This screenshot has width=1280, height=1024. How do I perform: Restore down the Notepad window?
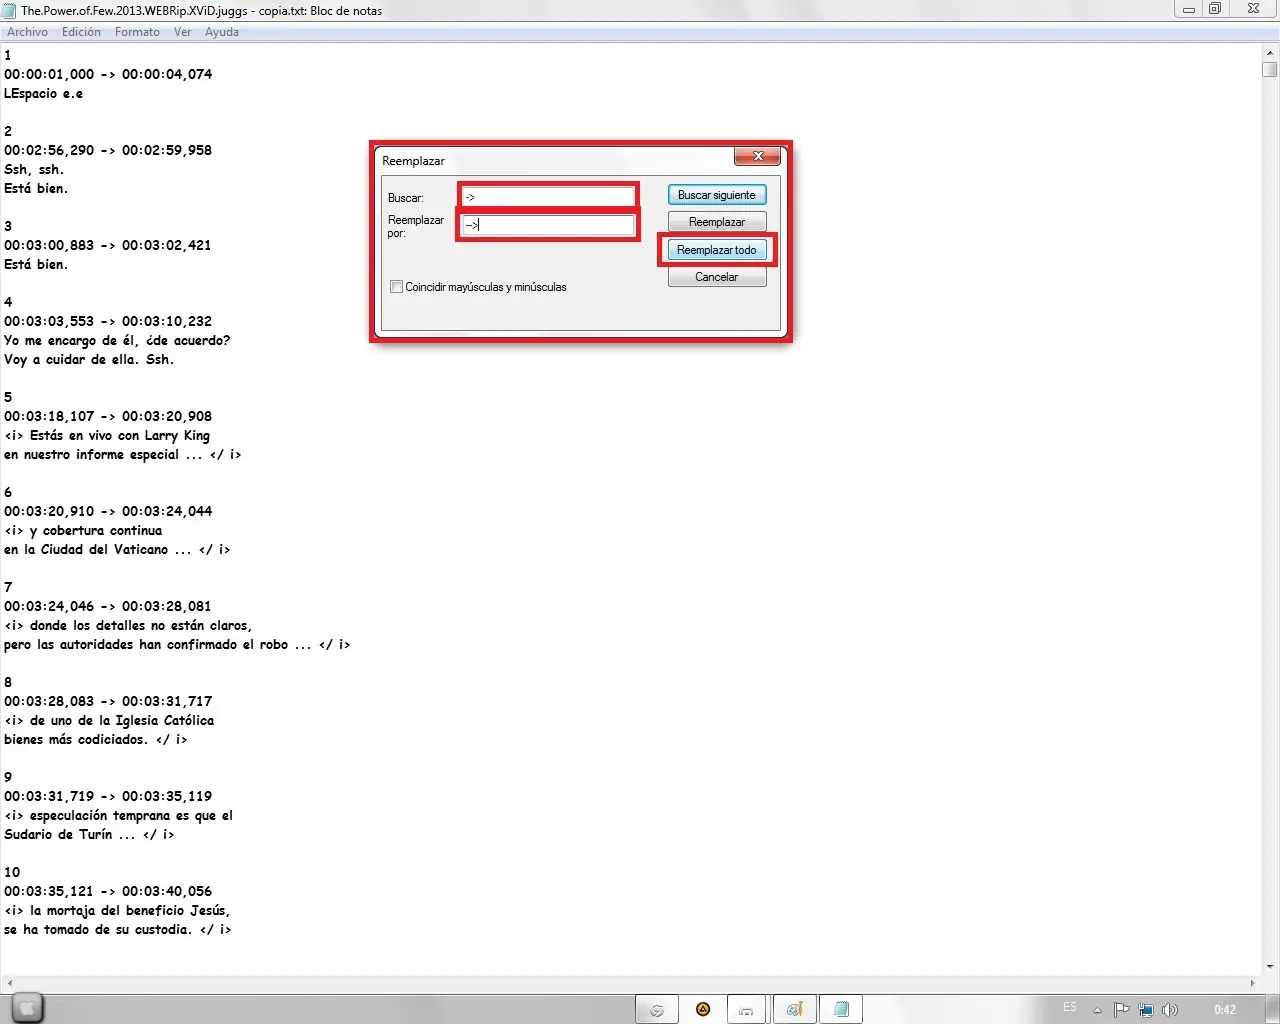point(1215,9)
